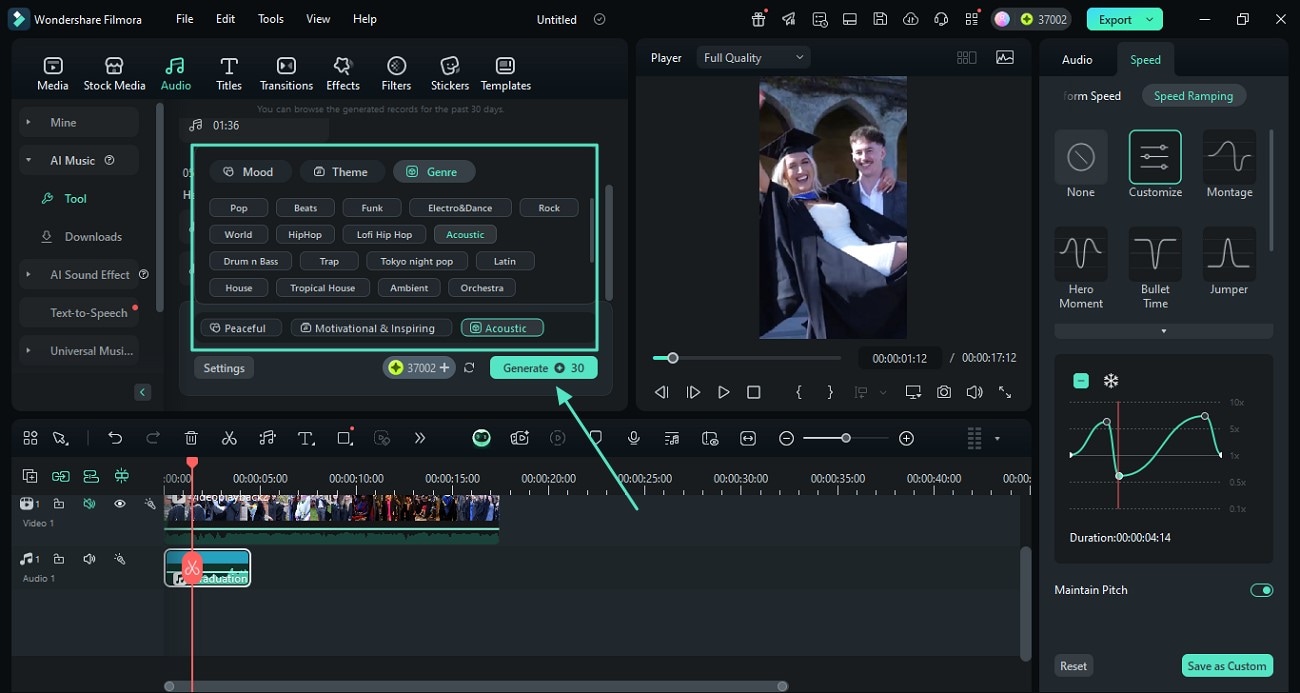Select the Tropical House genre tag
This screenshot has width=1300, height=693.
point(322,288)
